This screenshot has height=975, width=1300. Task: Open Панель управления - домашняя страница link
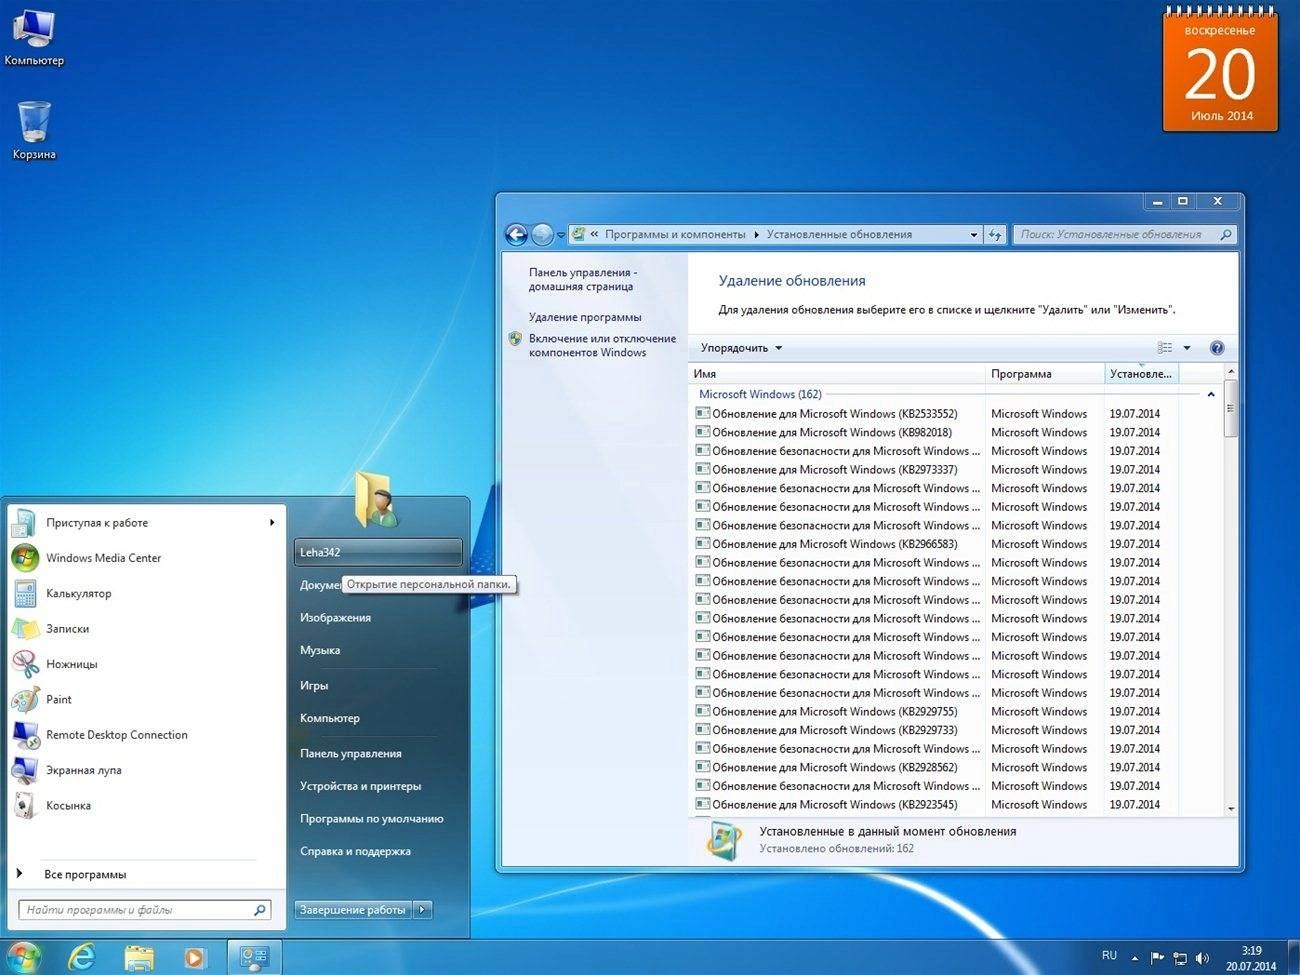tap(581, 279)
